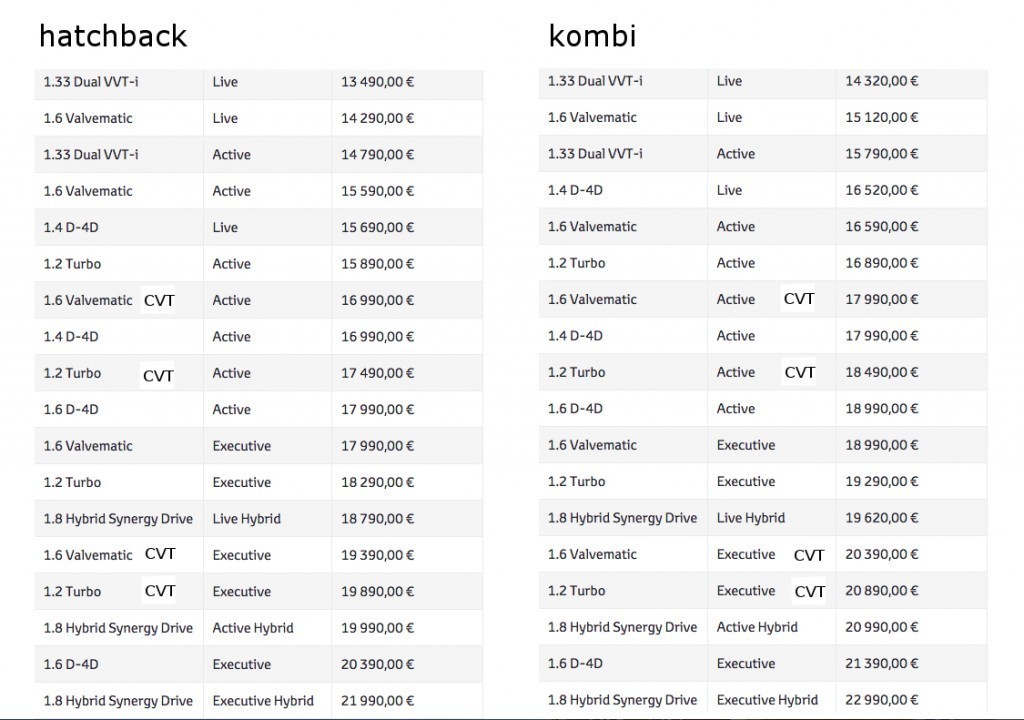Select the 17 490,00 € price cell

click(x=377, y=373)
